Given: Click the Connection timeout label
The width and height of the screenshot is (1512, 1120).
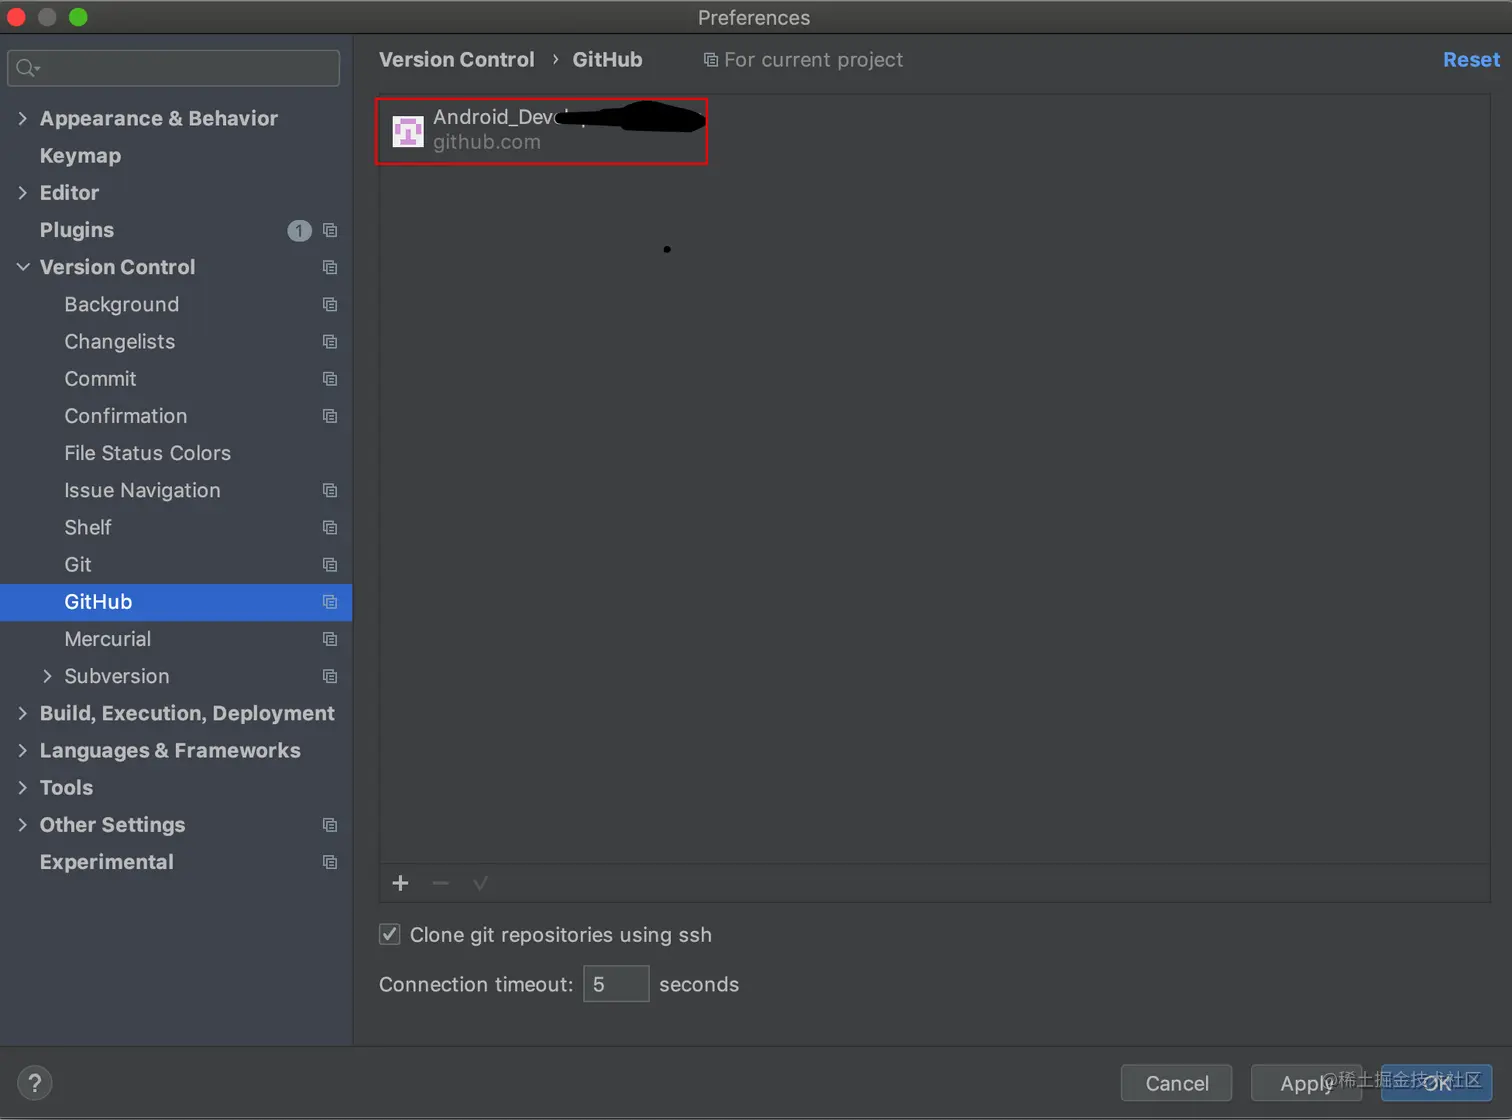Looking at the screenshot, I should point(476,984).
